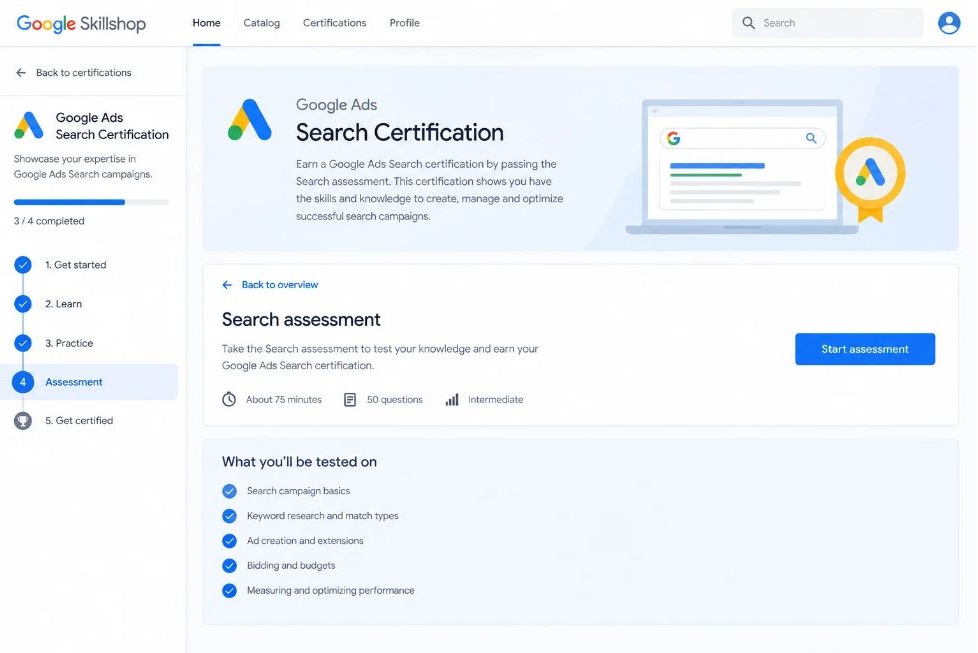Click the Intermediate difficulty text
The image size is (978, 653).
click(496, 400)
